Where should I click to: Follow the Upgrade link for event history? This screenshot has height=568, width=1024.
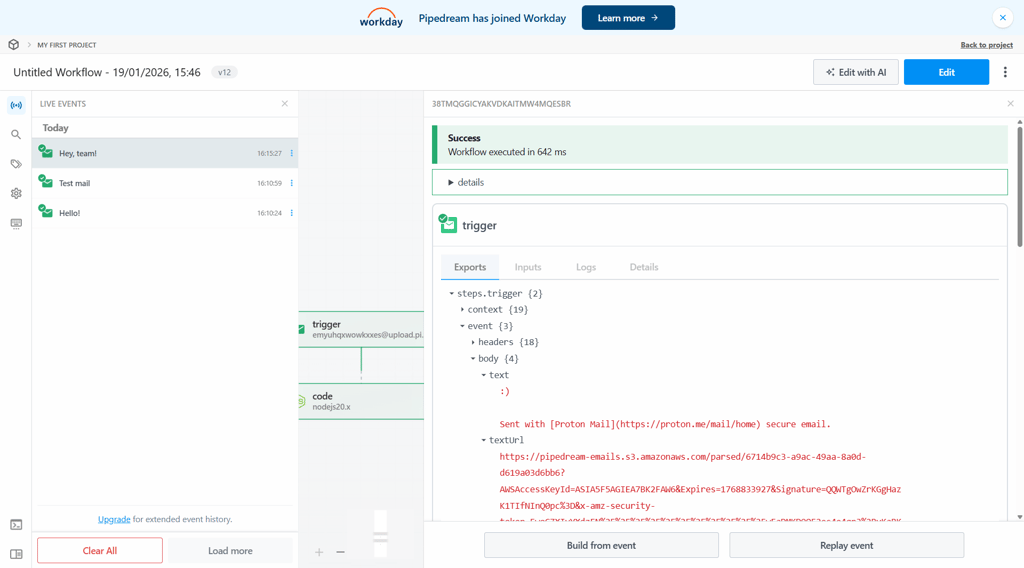tap(114, 519)
